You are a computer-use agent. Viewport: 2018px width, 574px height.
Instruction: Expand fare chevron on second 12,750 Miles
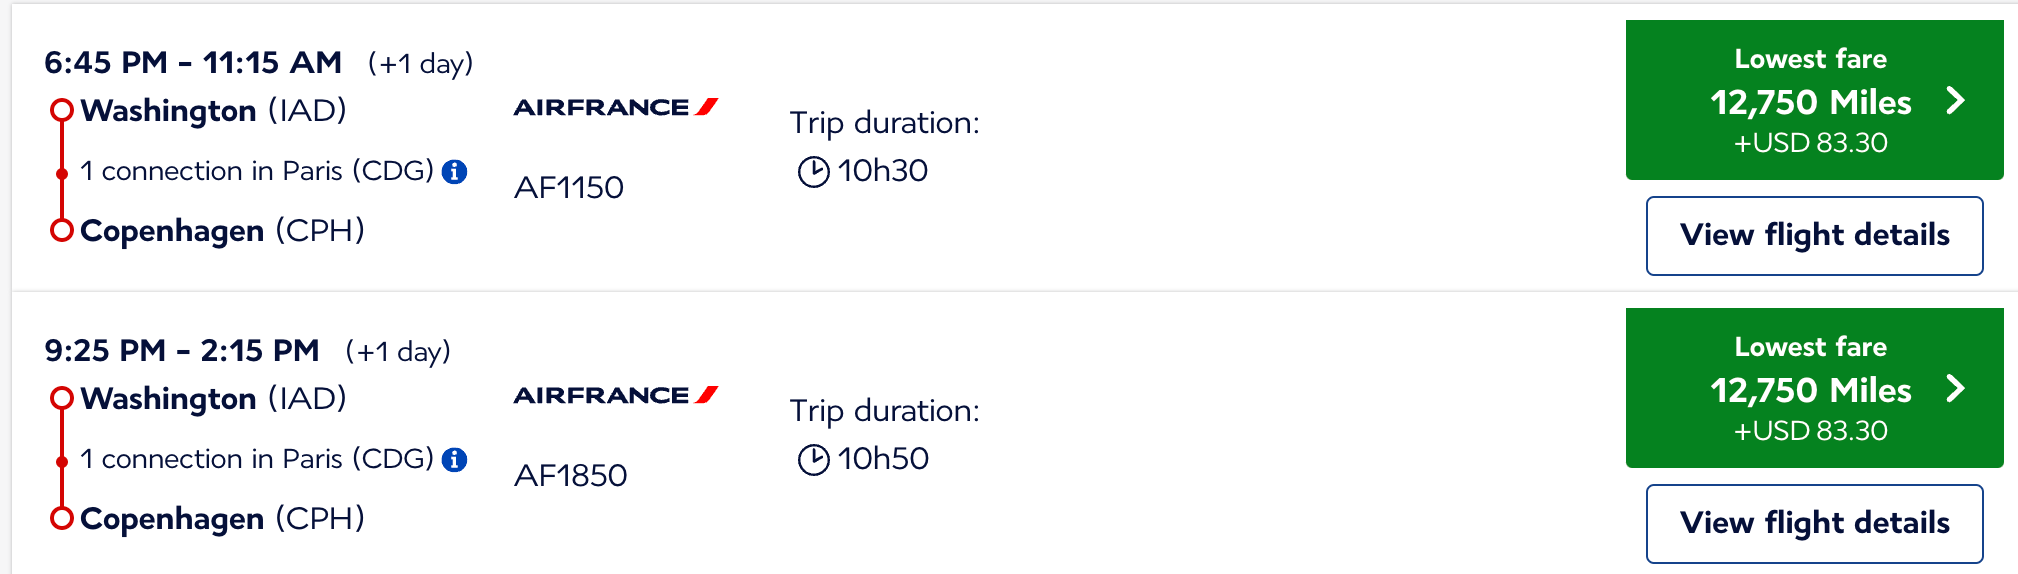coord(1956,389)
